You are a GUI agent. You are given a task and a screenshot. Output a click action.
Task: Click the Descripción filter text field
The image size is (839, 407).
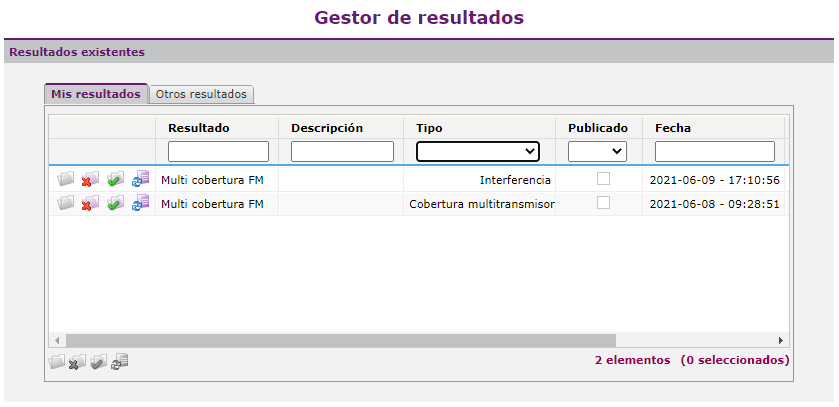(342, 151)
